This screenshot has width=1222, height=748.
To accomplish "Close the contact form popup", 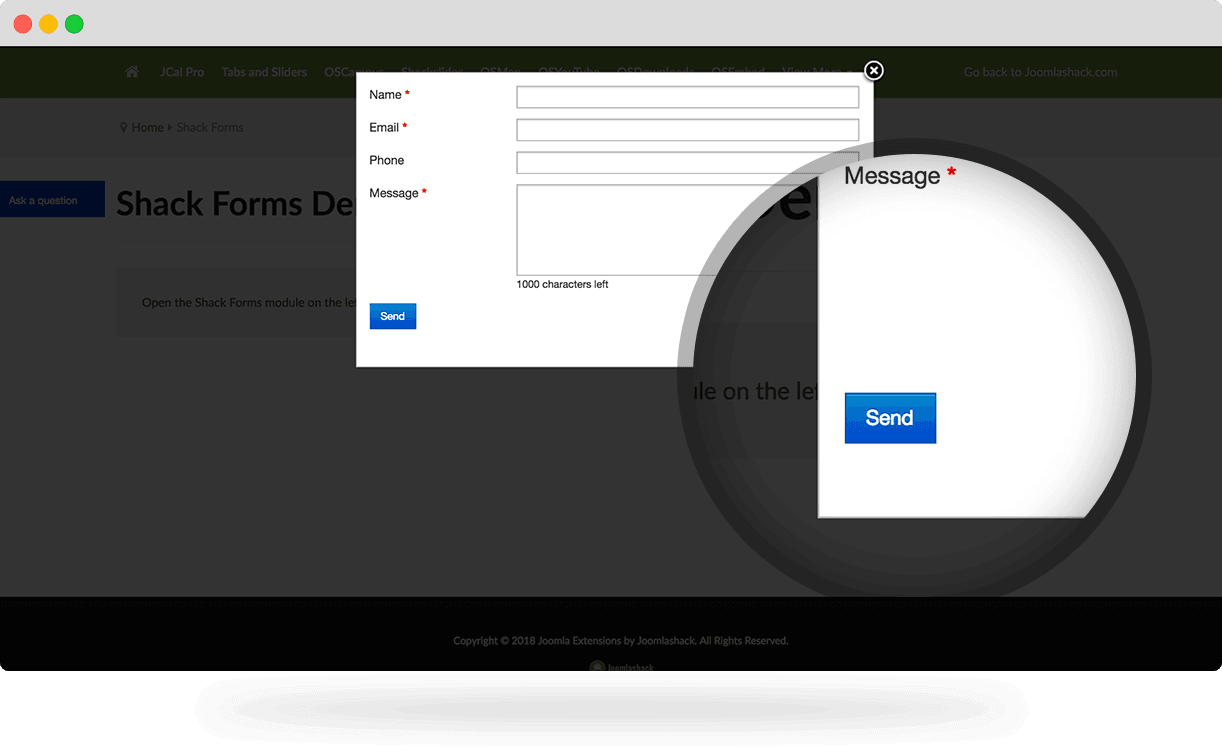I will coord(874,70).
